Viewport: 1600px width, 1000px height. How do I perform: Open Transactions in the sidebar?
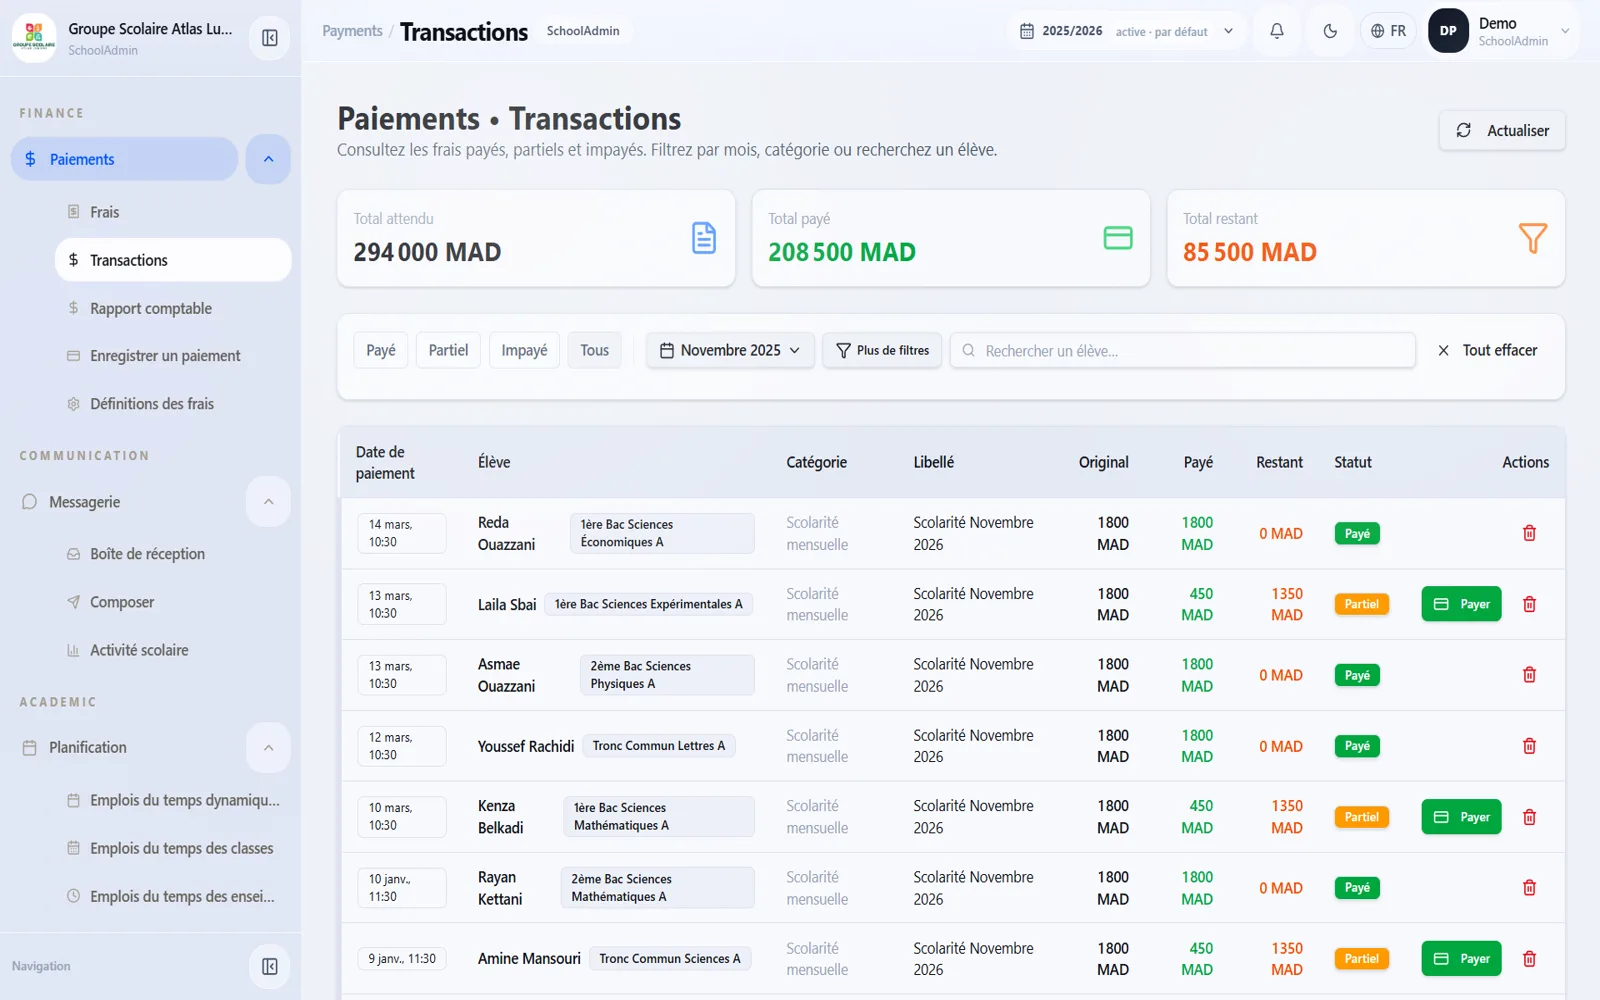173,260
